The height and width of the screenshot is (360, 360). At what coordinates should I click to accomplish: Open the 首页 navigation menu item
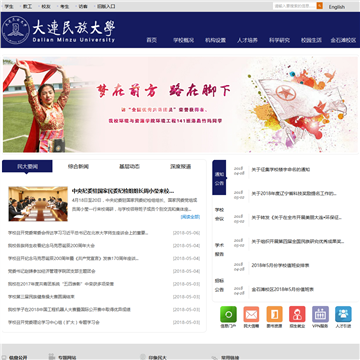pyautogui.click(x=152, y=40)
